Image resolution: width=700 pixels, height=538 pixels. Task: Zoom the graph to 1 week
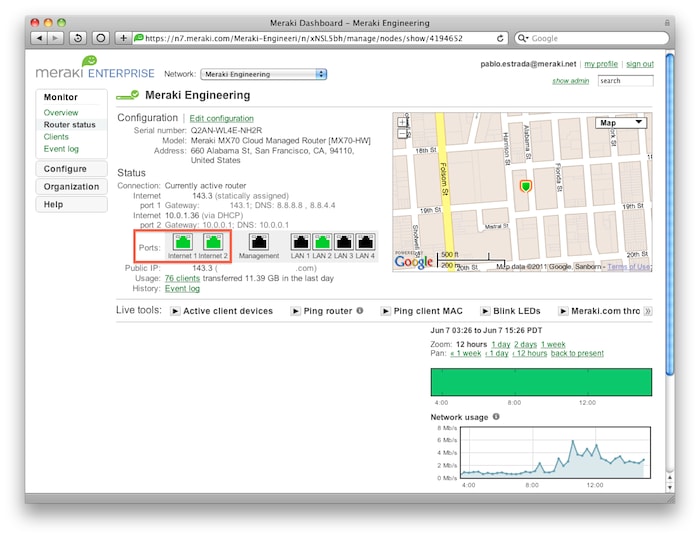pyautogui.click(x=553, y=344)
